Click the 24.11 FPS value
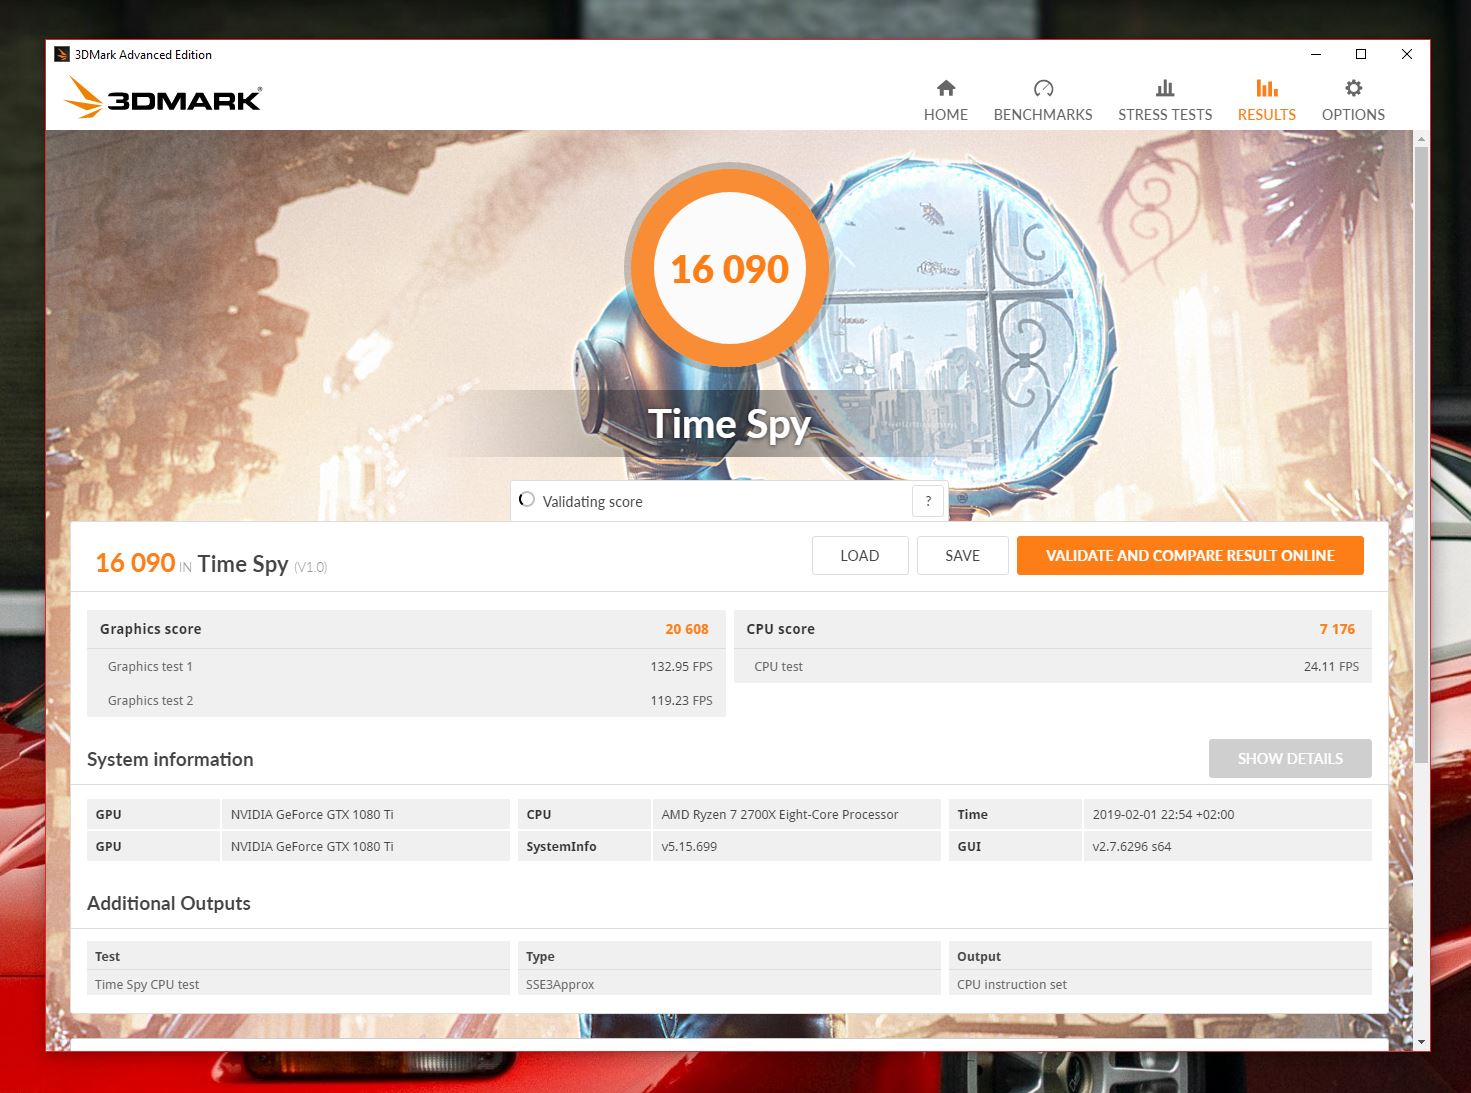Screen dimensions: 1471x1093 pyautogui.click(x=1331, y=666)
